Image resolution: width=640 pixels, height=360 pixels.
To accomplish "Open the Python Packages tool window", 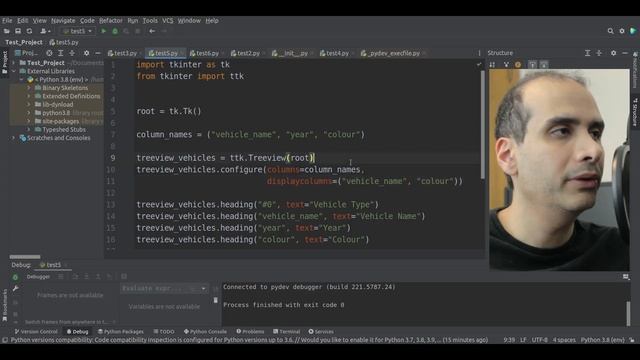I will (120, 331).
